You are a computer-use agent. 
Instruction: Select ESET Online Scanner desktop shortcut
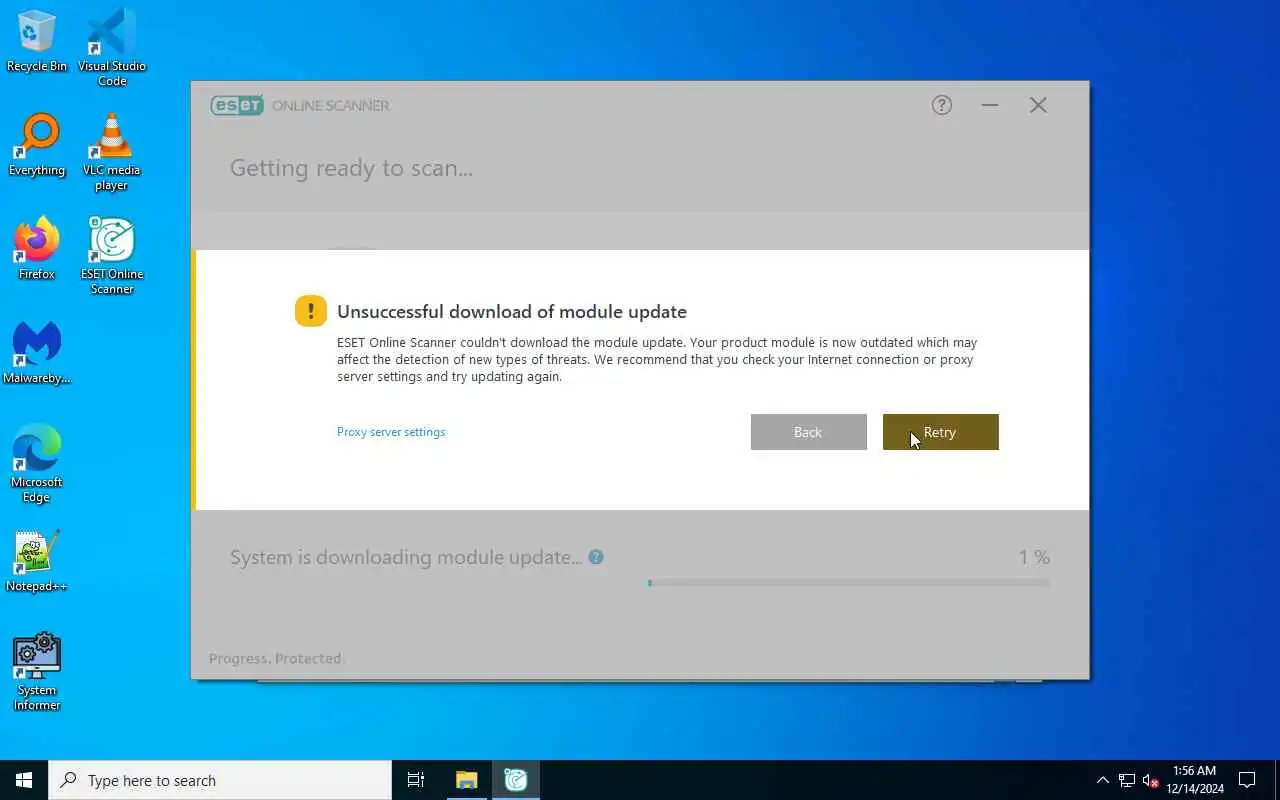tap(112, 255)
